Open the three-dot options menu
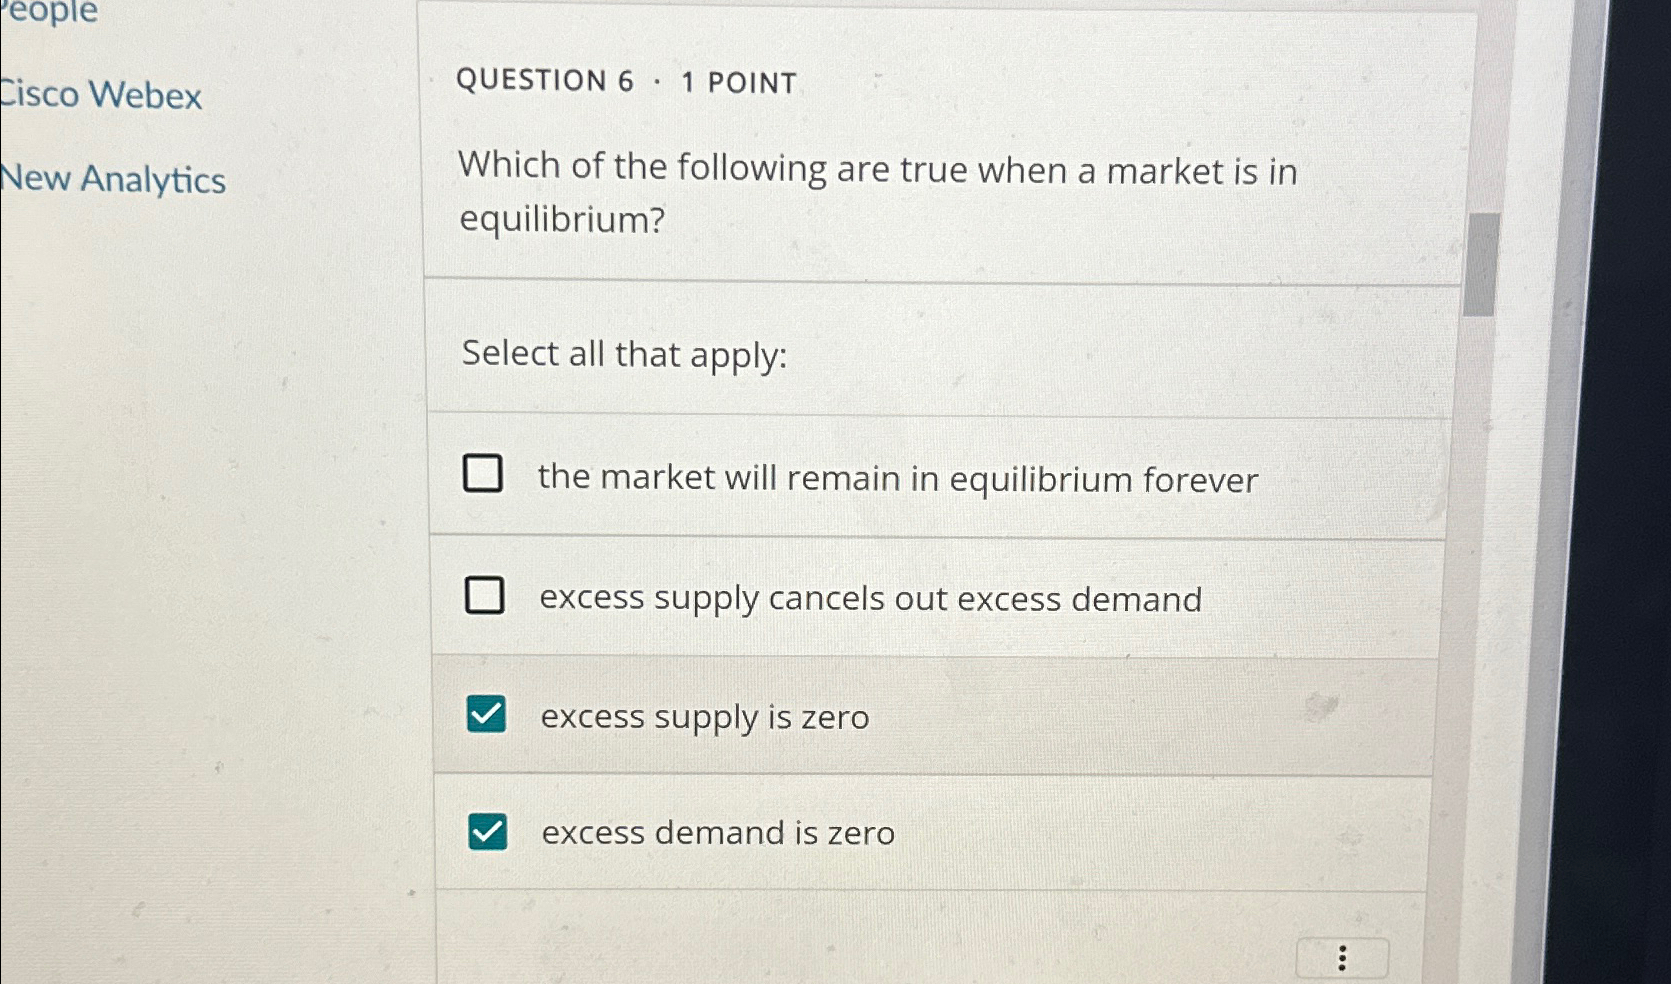The height and width of the screenshot is (984, 1671). tap(1342, 957)
